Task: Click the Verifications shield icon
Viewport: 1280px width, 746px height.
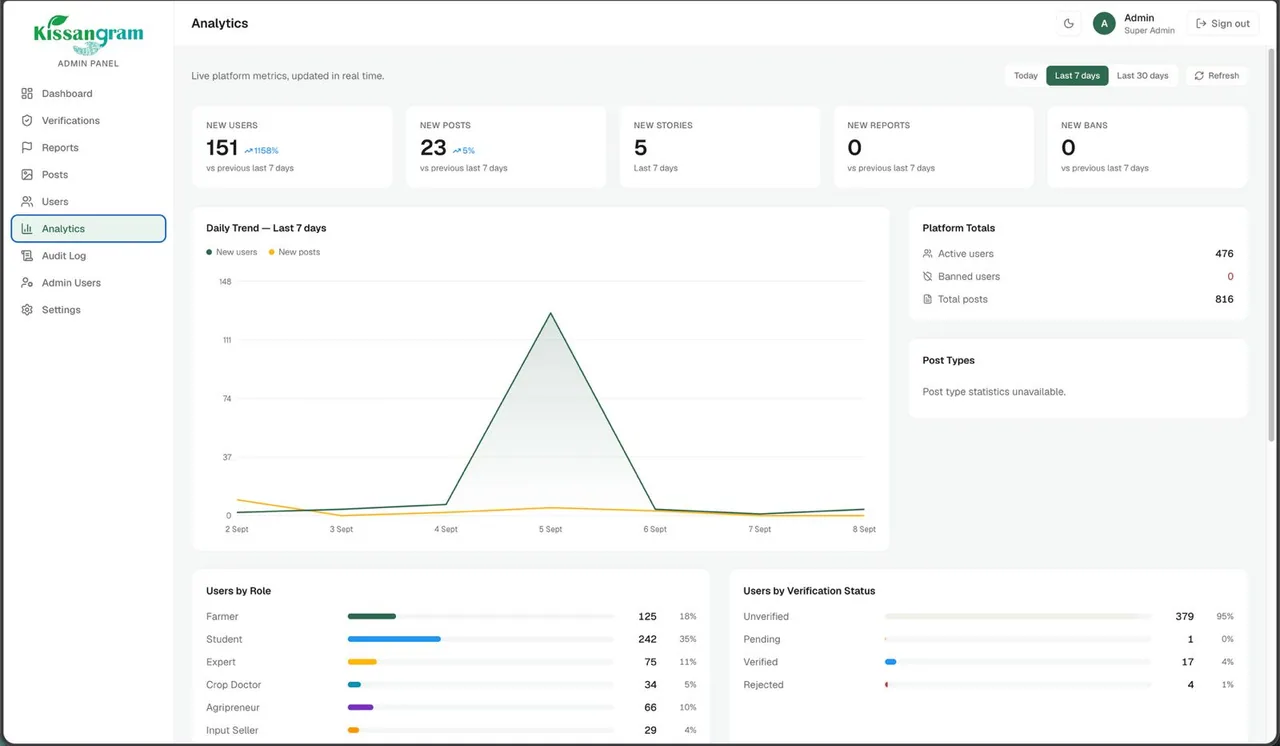Action: click(x=27, y=121)
